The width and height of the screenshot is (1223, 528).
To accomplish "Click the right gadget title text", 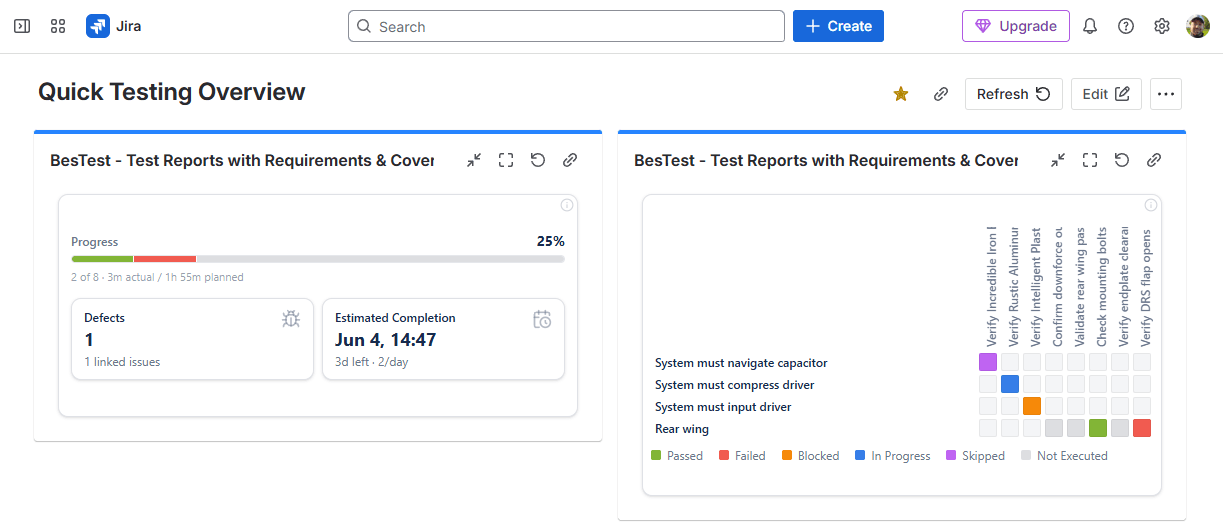I will tap(826, 160).
